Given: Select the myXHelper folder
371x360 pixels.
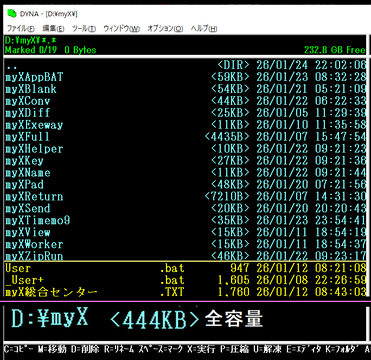Looking at the screenshot, I should pos(185,149).
